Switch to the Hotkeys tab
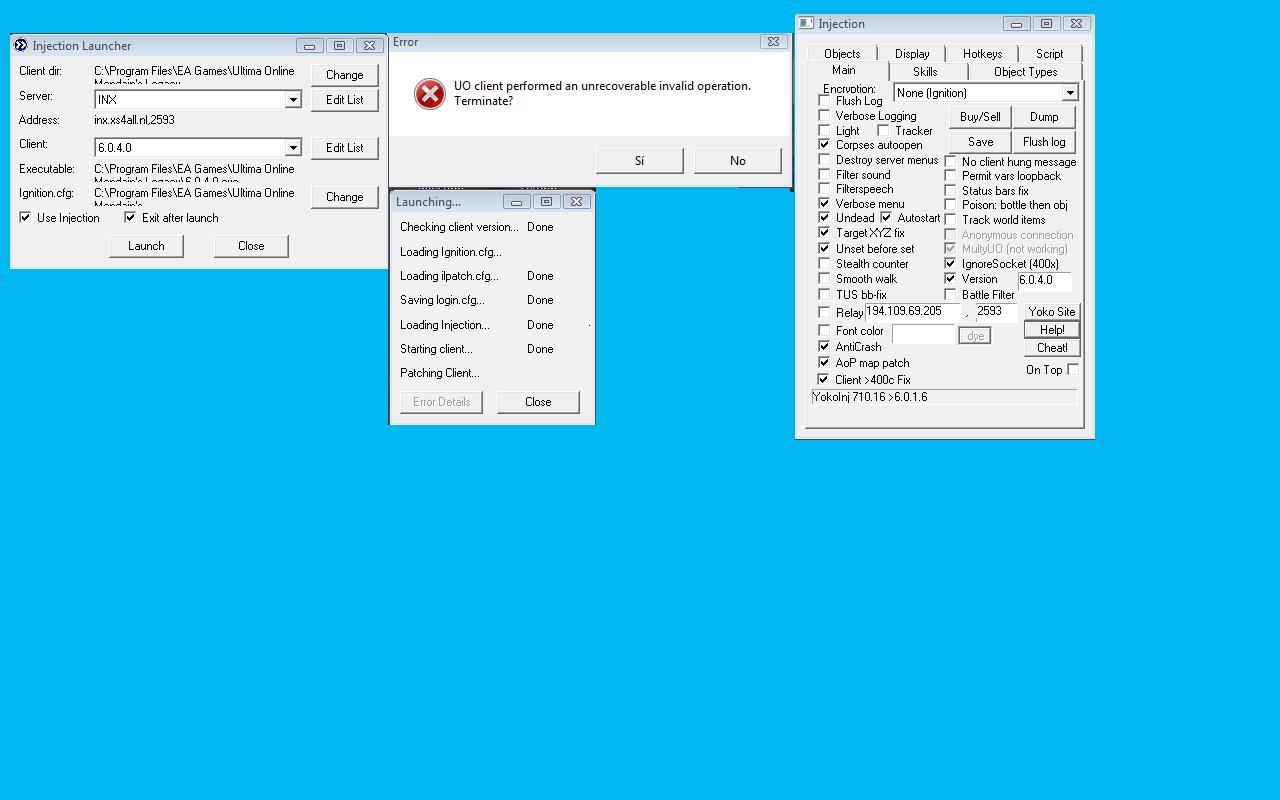 click(982, 54)
